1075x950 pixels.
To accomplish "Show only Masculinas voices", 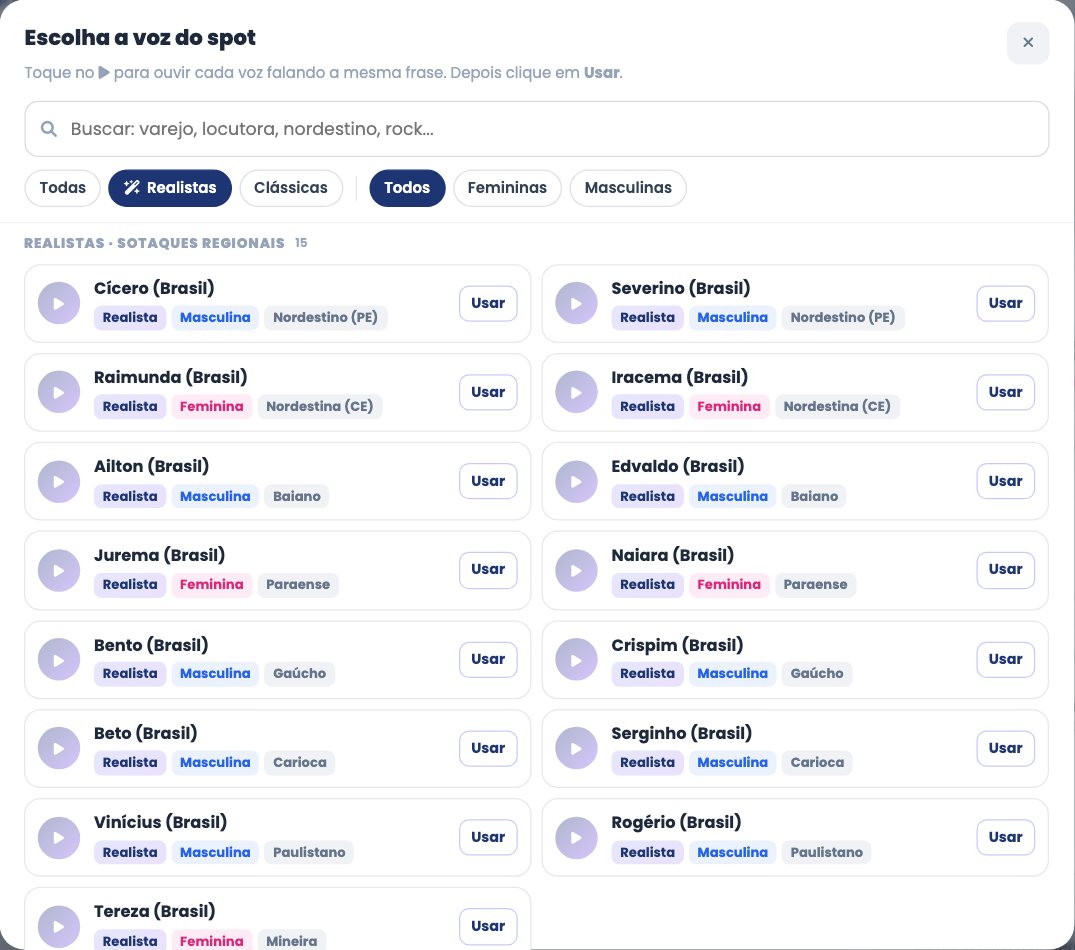I will tap(628, 188).
